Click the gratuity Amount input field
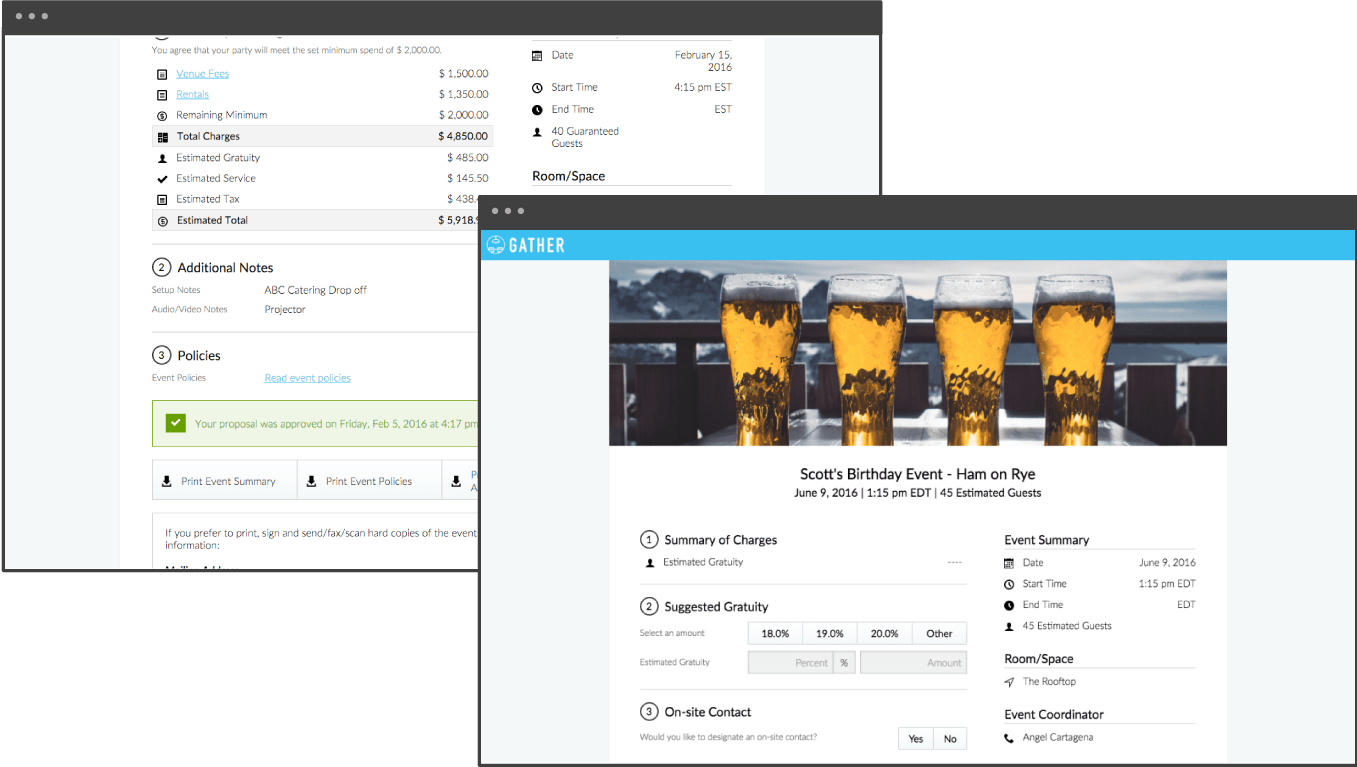The height and width of the screenshot is (767, 1357). click(x=913, y=662)
